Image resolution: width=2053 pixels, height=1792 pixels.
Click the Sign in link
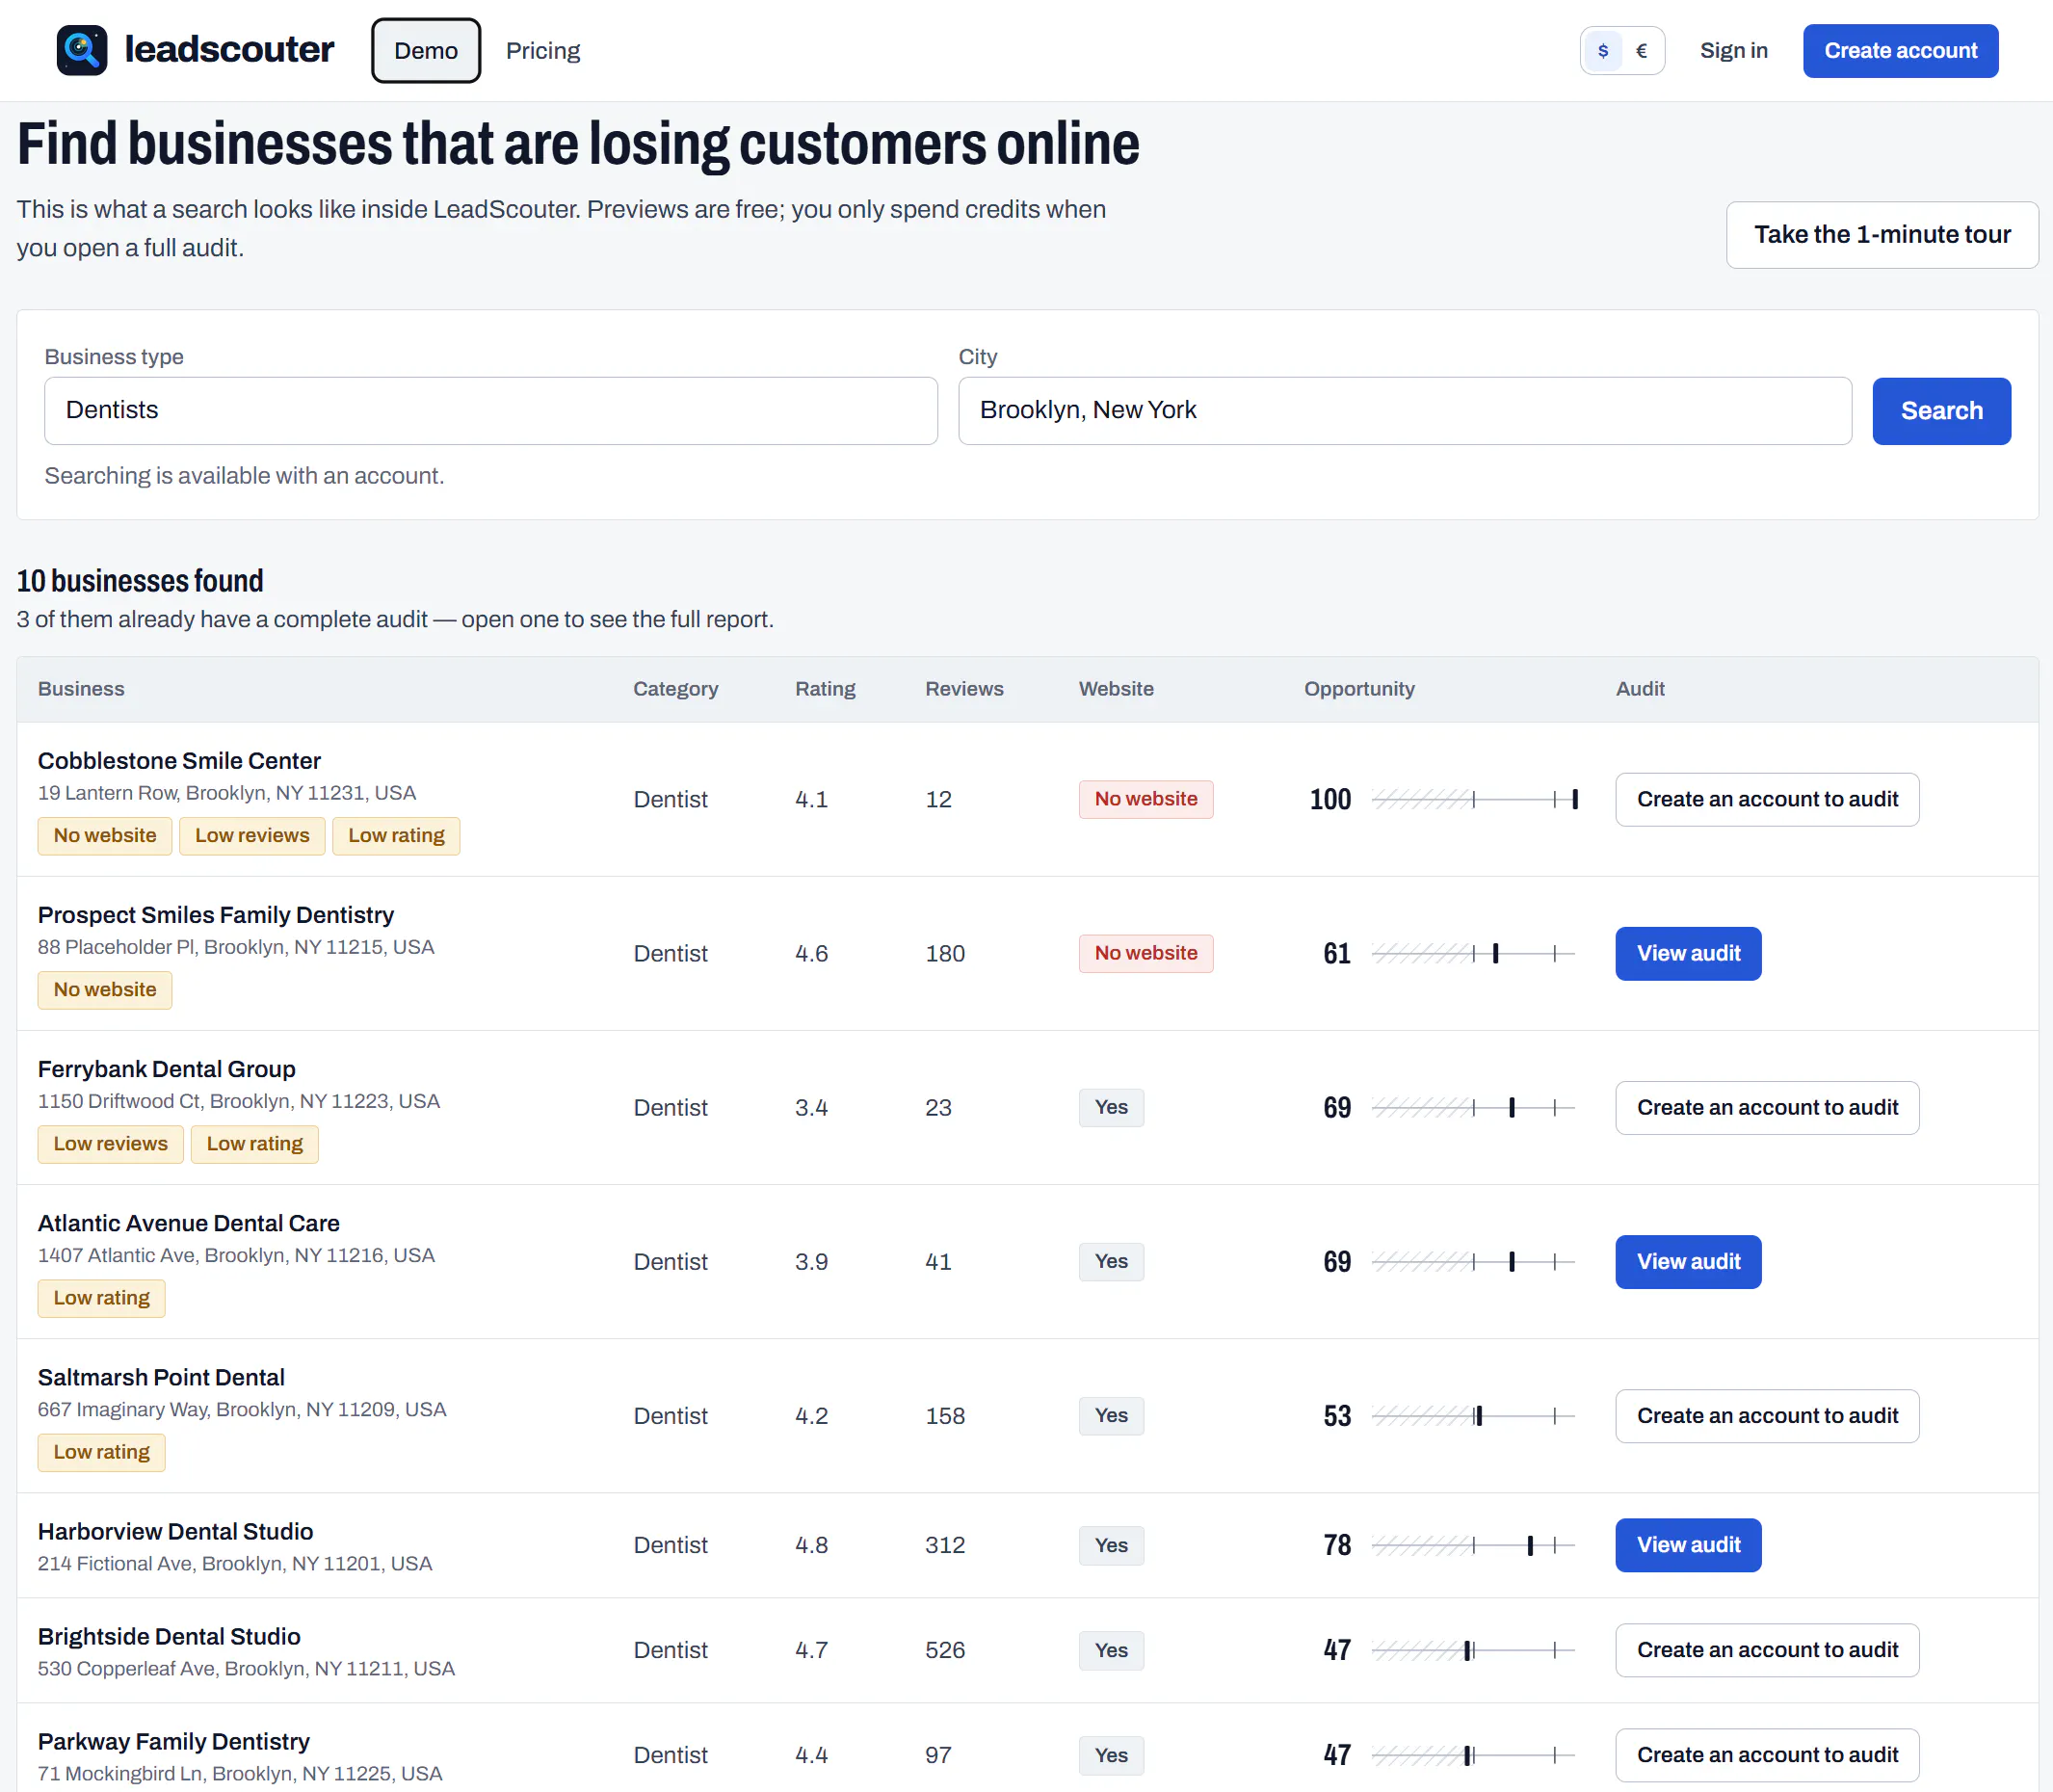tap(1734, 50)
